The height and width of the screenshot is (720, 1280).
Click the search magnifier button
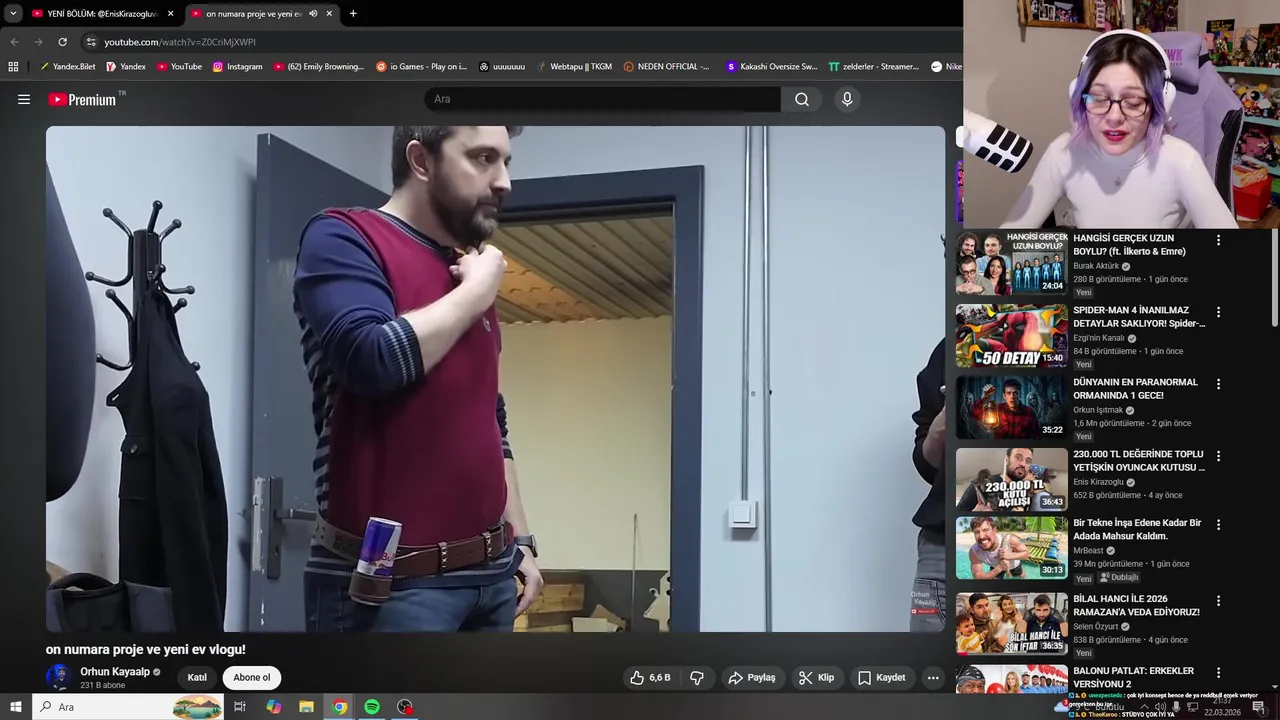[x=802, y=99]
